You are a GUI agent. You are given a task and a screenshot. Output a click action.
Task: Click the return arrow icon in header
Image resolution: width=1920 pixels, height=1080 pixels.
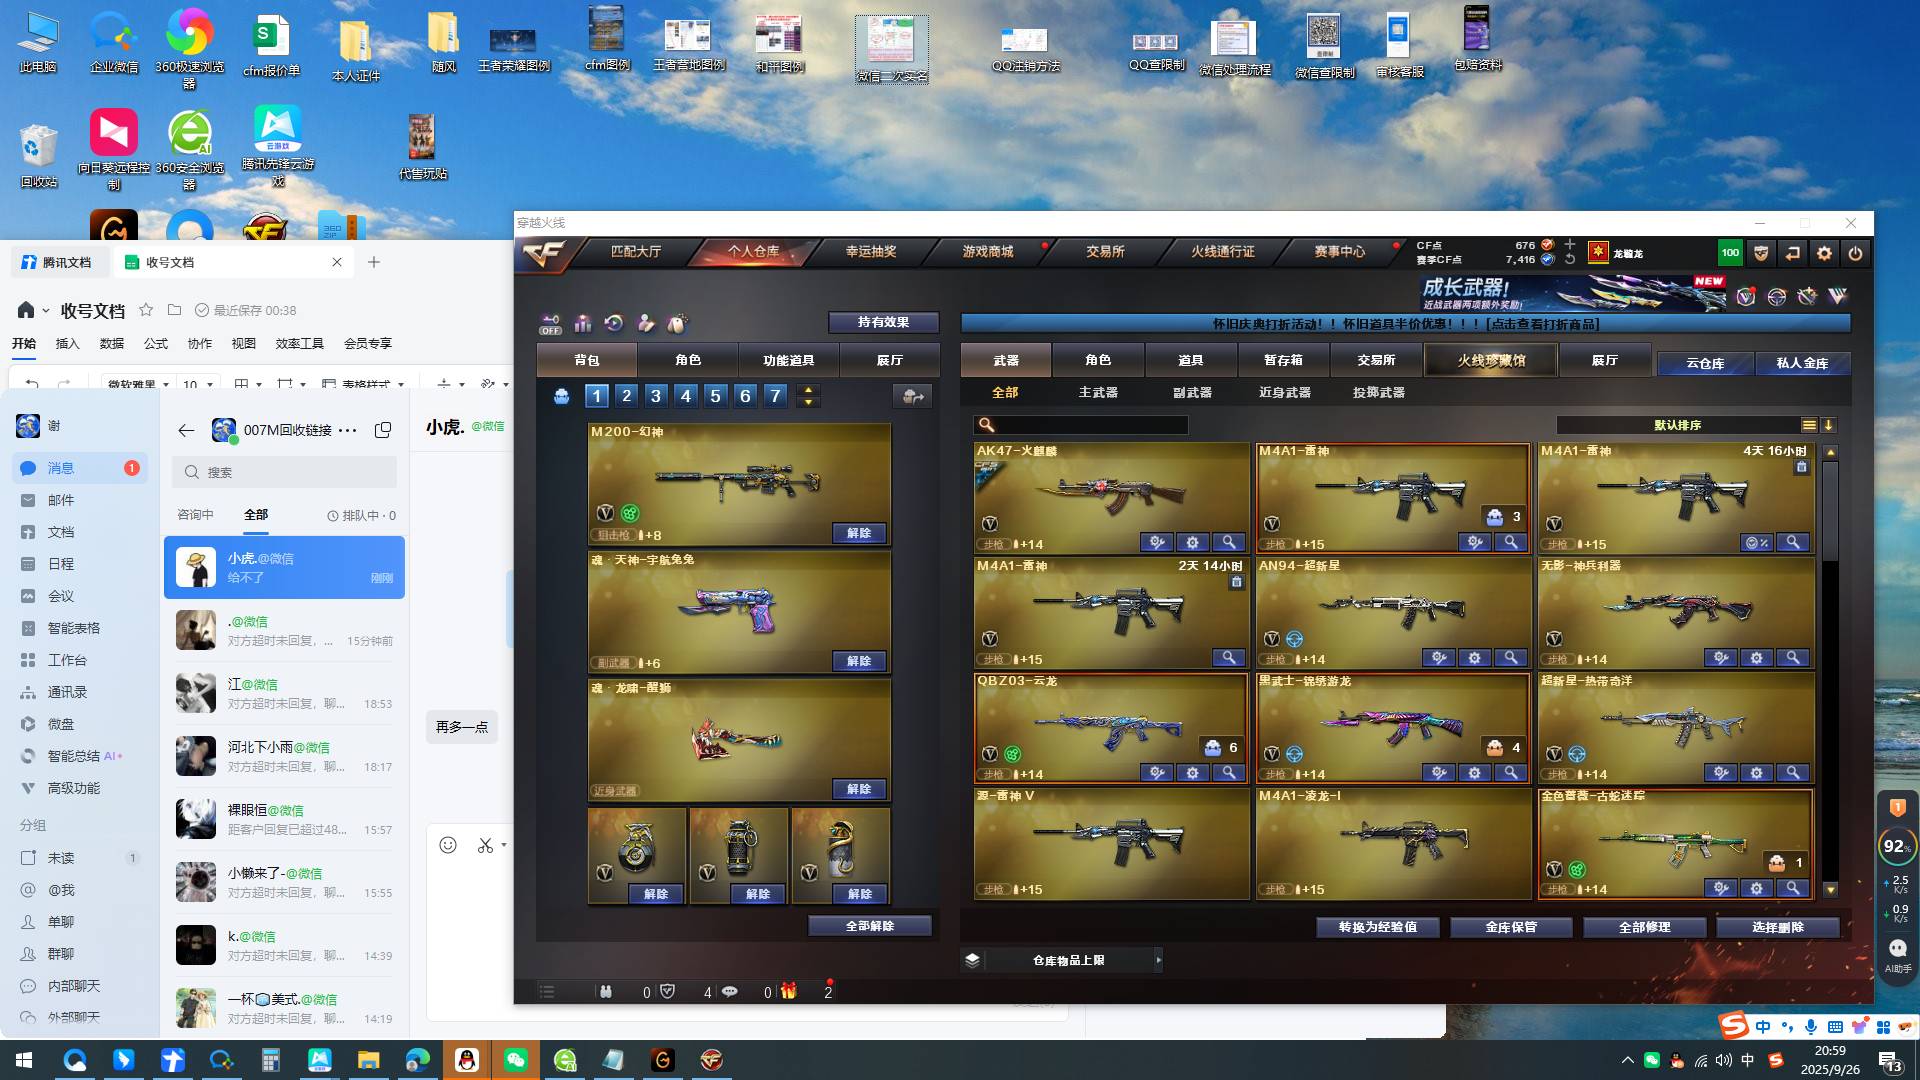coord(1792,253)
